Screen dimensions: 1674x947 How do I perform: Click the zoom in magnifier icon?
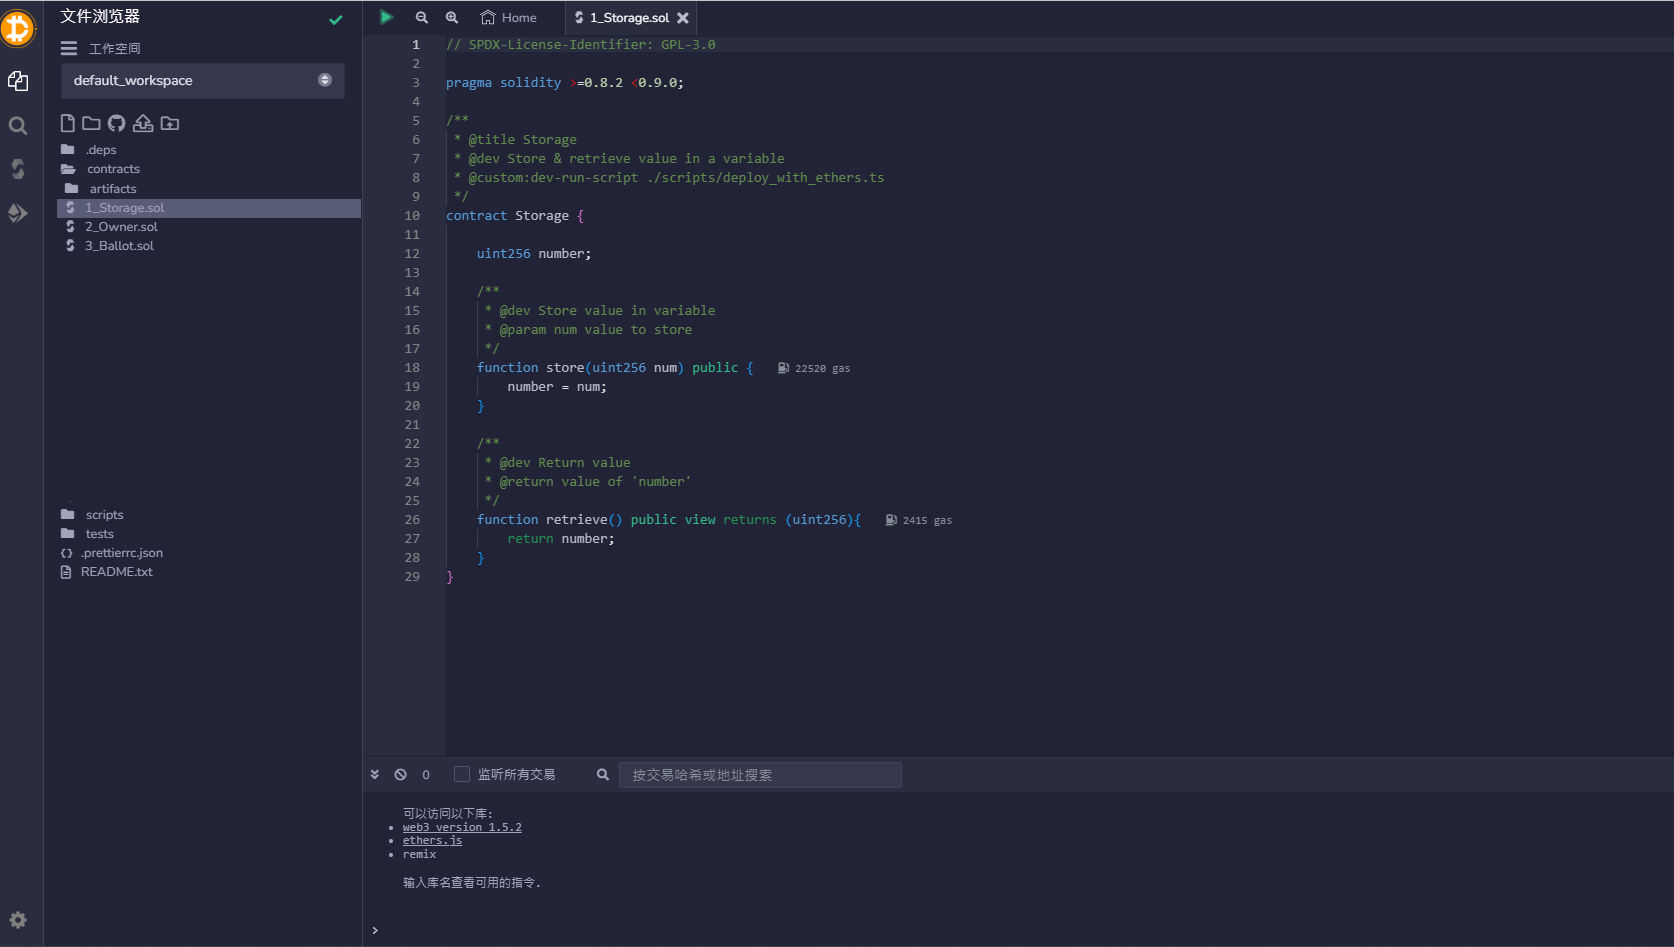click(452, 17)
